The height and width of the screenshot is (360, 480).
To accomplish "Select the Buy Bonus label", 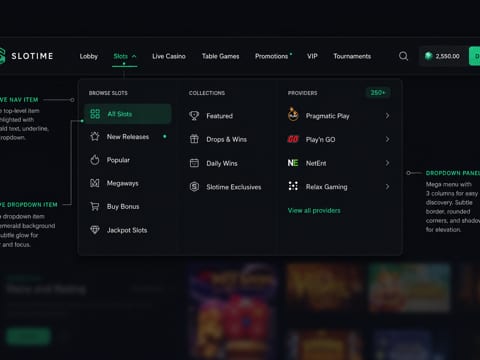I will click(x=123, y=207).
